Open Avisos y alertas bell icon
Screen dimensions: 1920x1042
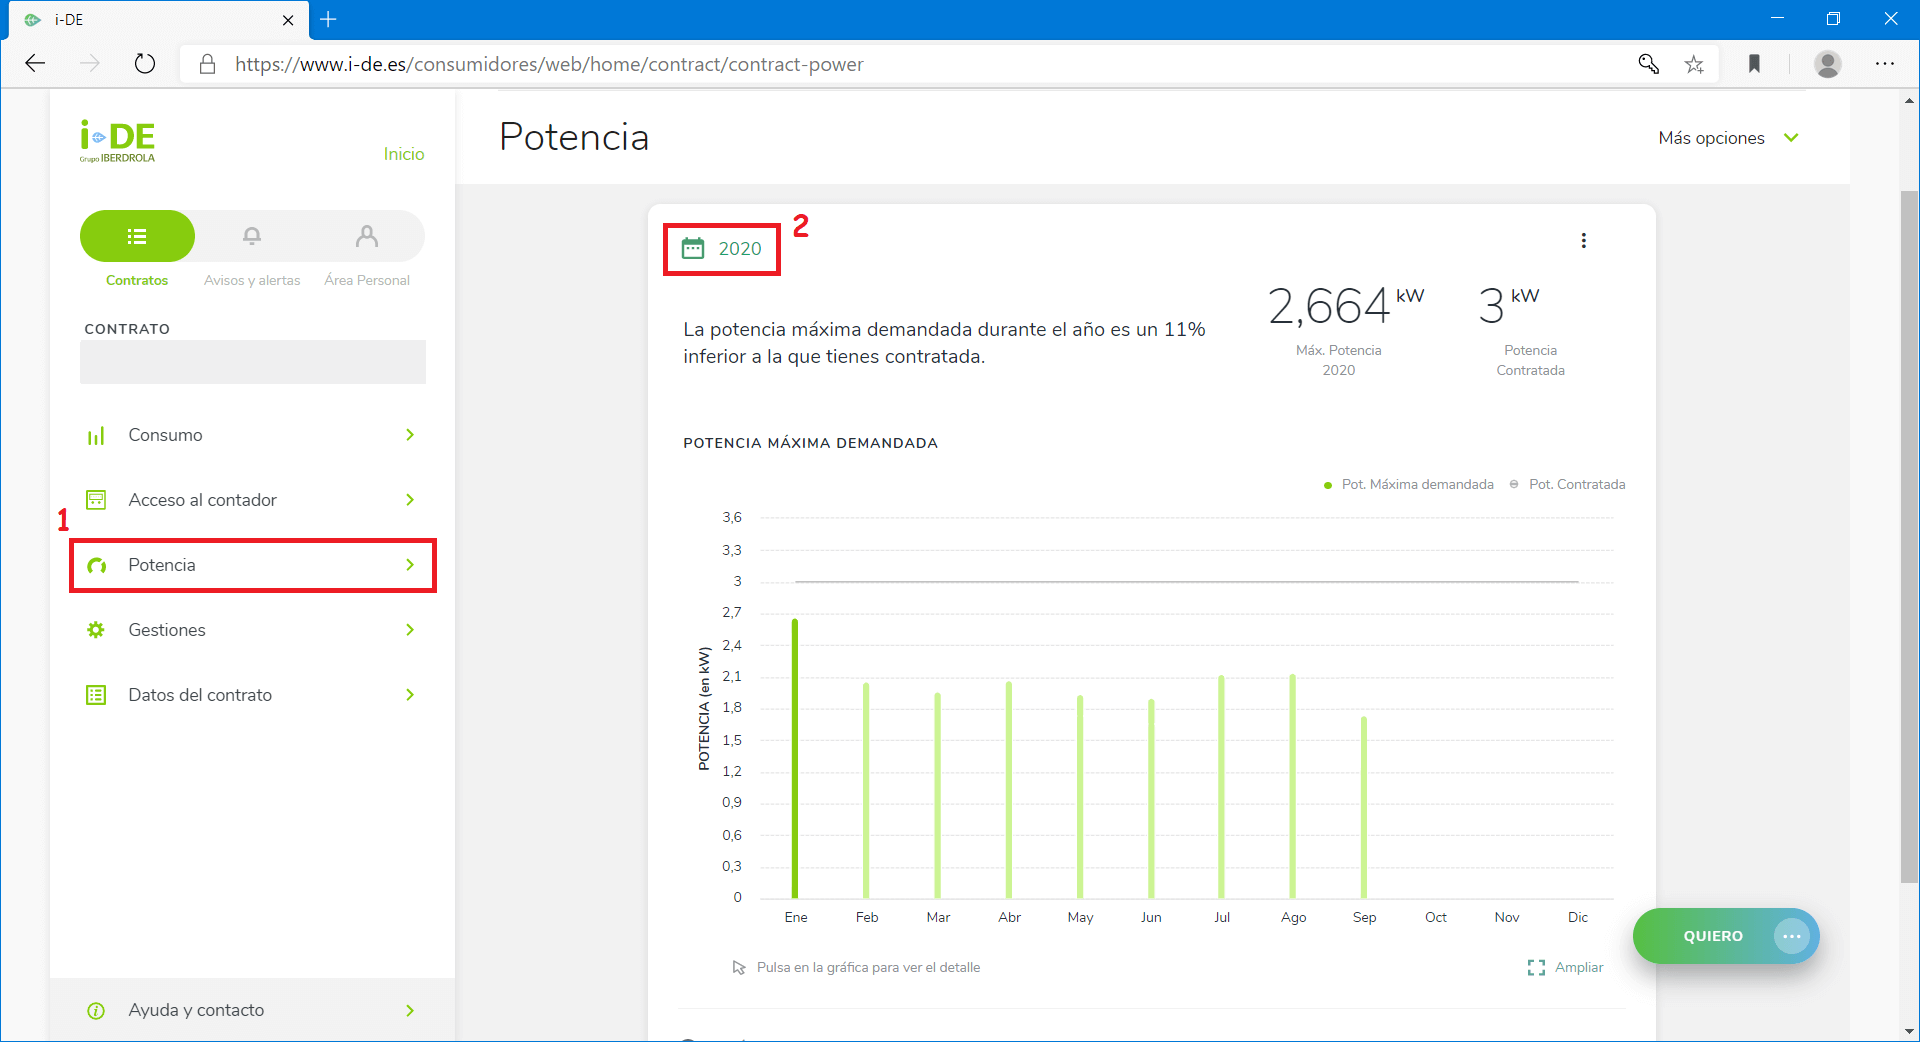pos(252,236)
